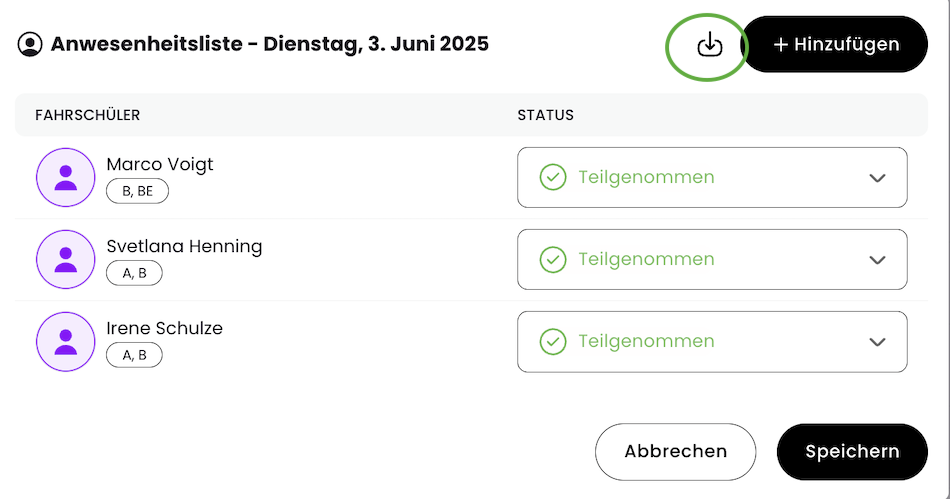
Task: Open the status dropdown for Marco Voigt
Action: [x=712, y=177]
